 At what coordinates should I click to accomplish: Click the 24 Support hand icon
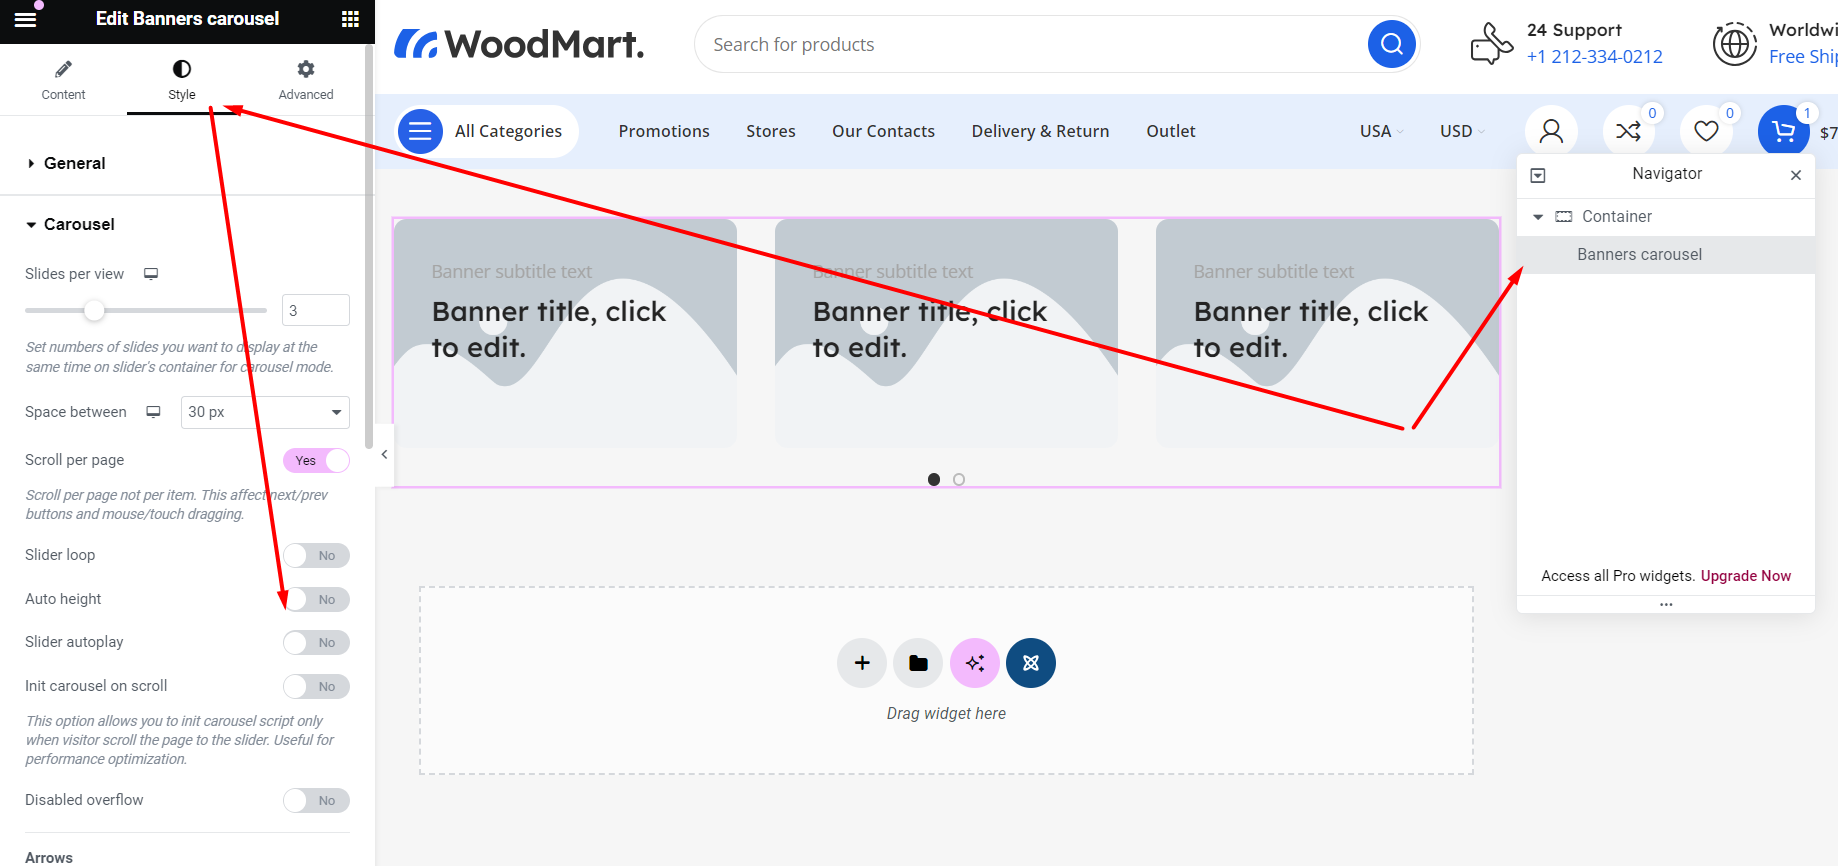1491,44
